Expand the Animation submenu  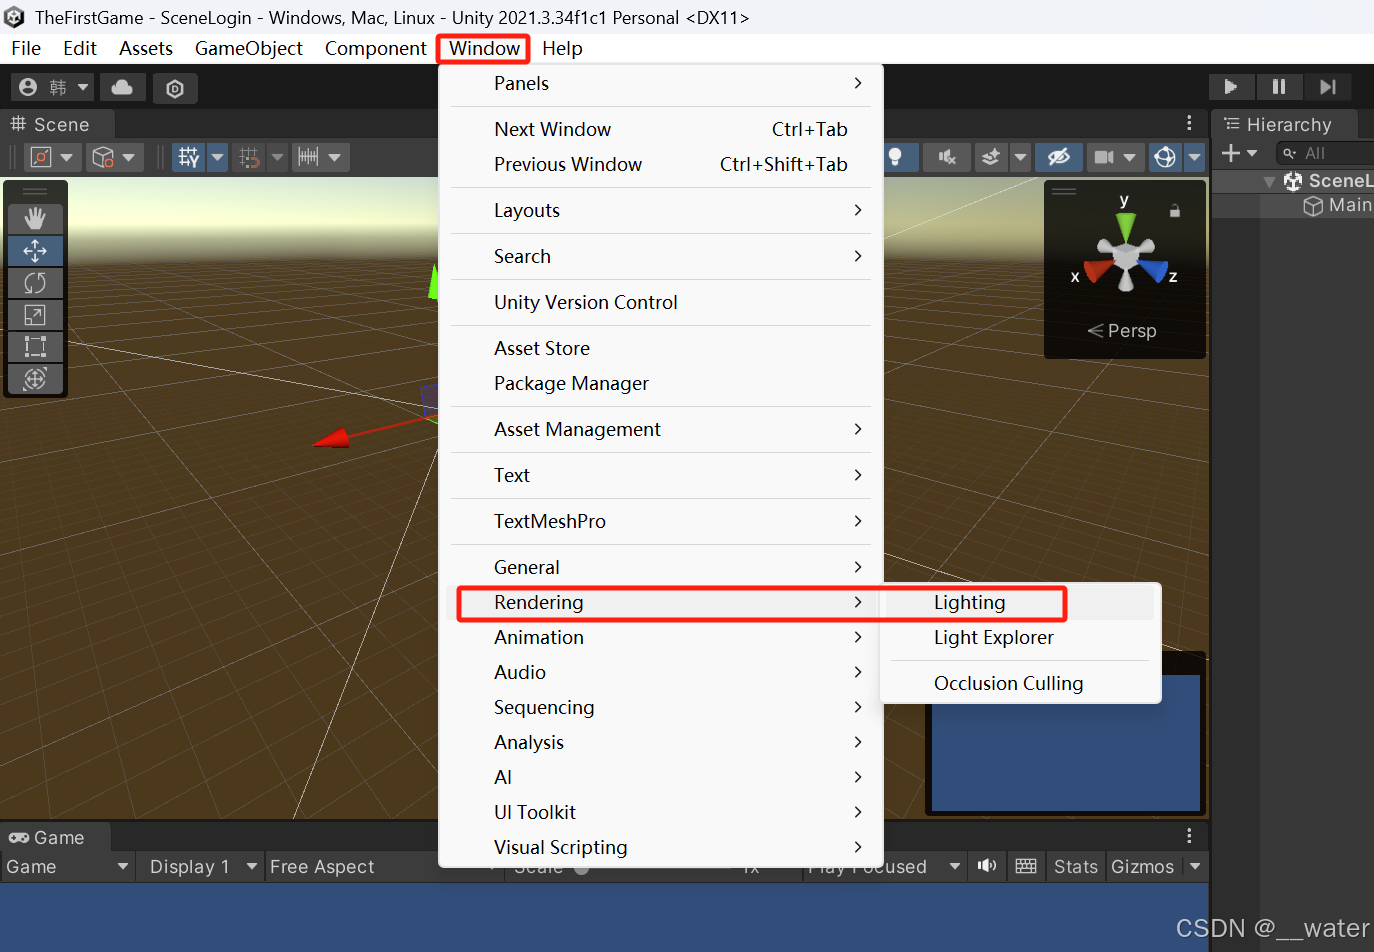coord(661,637)
